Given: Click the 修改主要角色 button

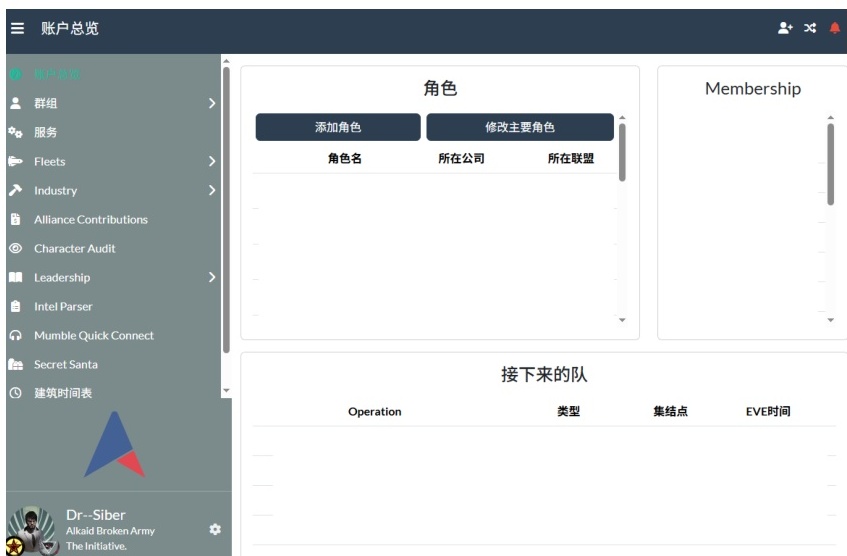Looking at the screenshot, I should (x=520, y=127).
